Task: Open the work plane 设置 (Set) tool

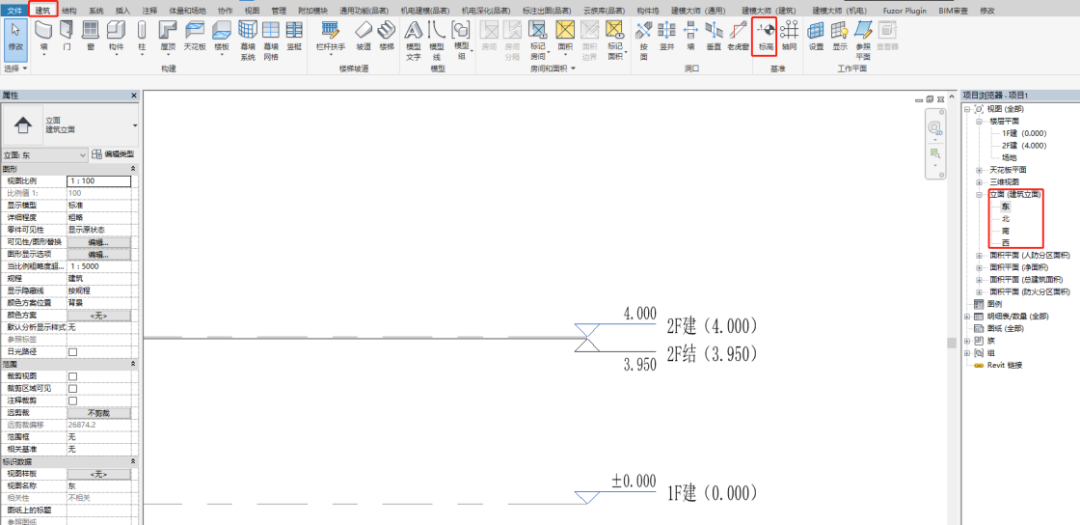Action: point(816,36)
